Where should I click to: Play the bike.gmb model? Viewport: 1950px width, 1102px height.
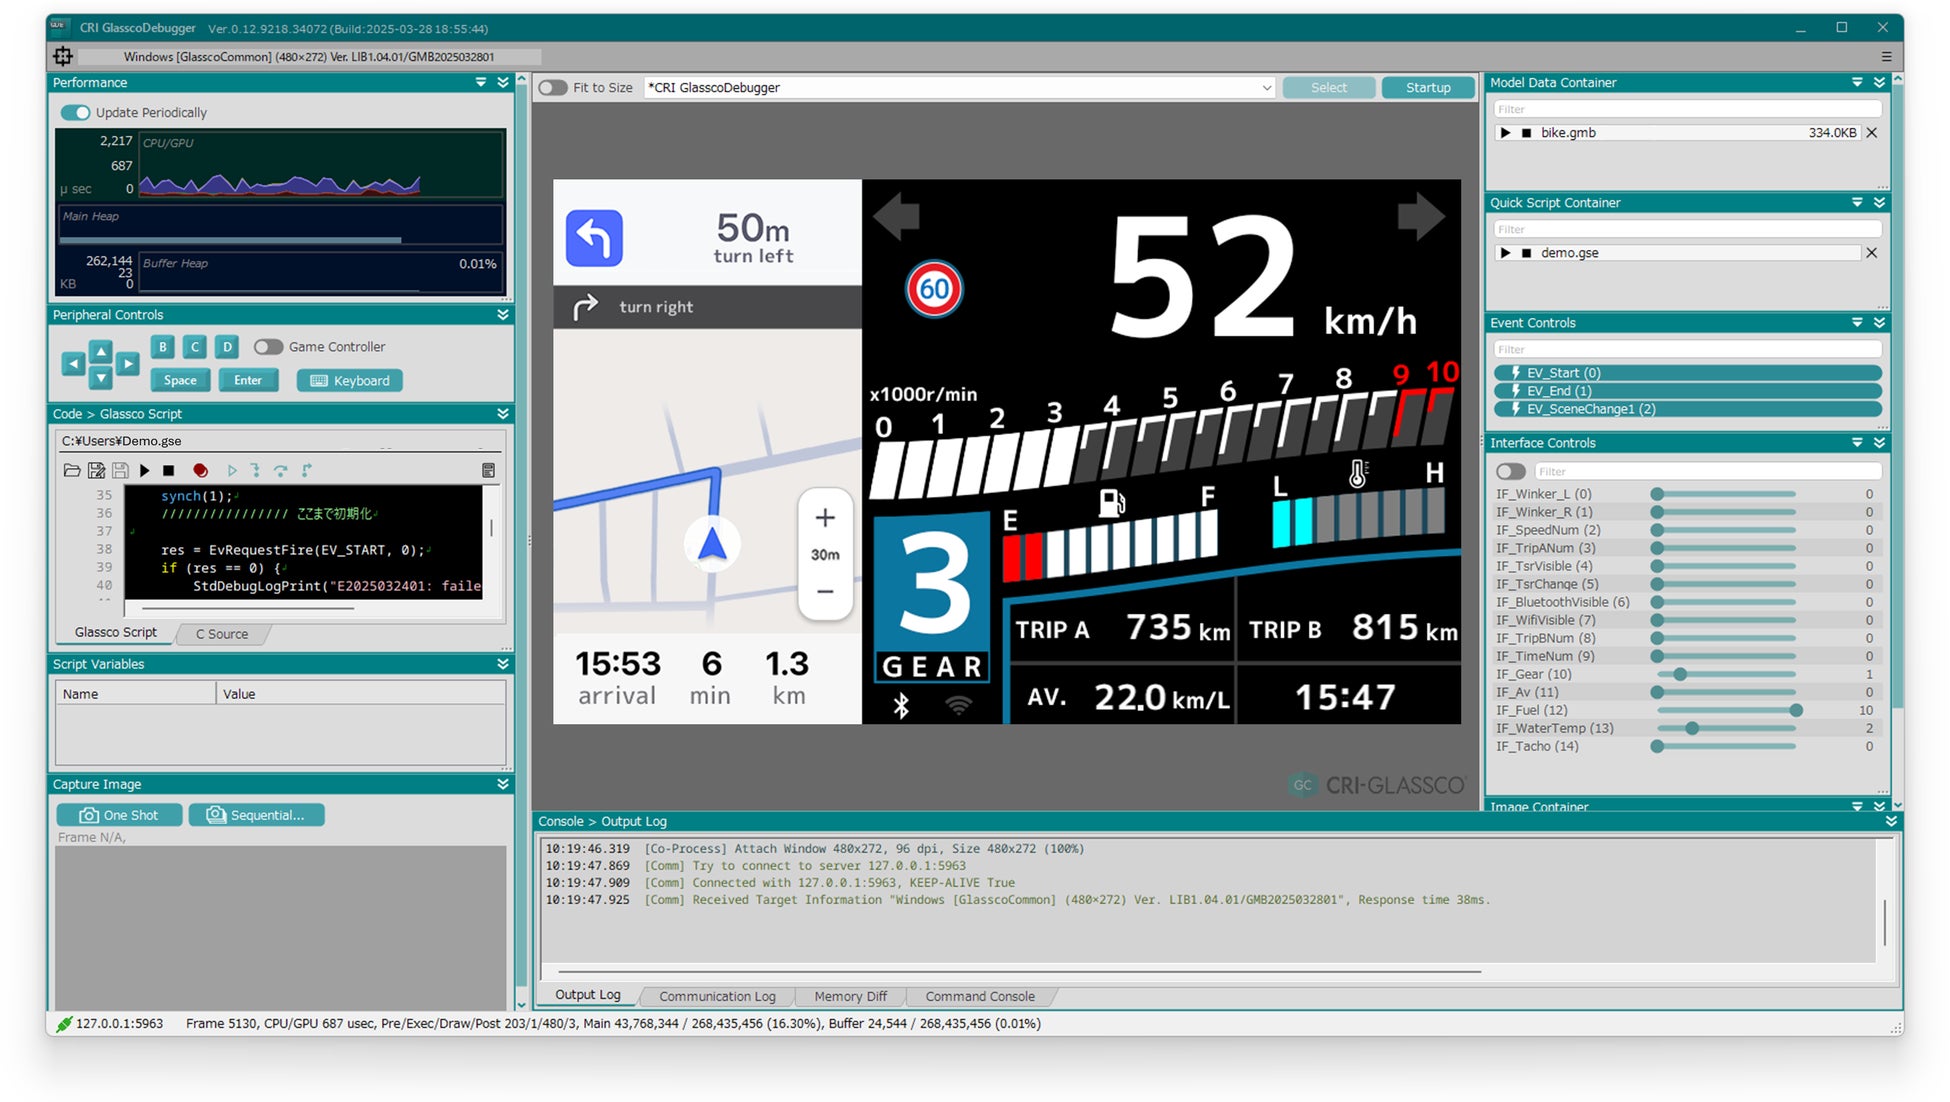tap(1505, 133)
